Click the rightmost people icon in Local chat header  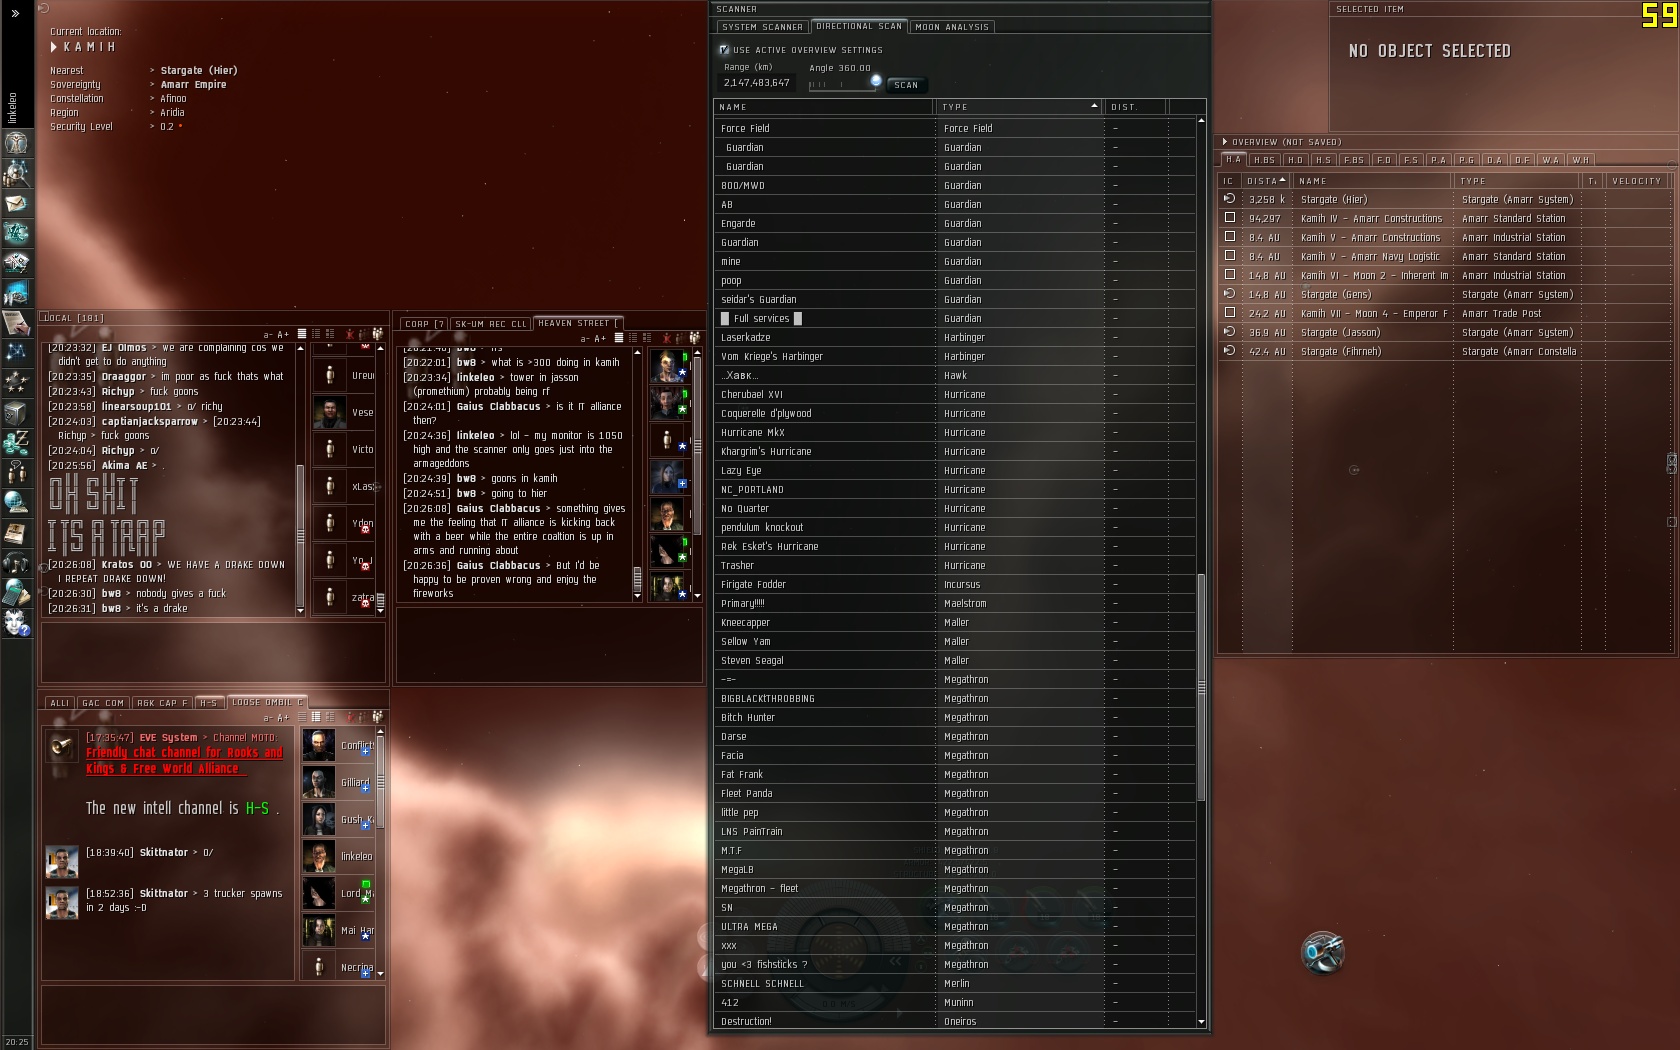tap(377, 334)
